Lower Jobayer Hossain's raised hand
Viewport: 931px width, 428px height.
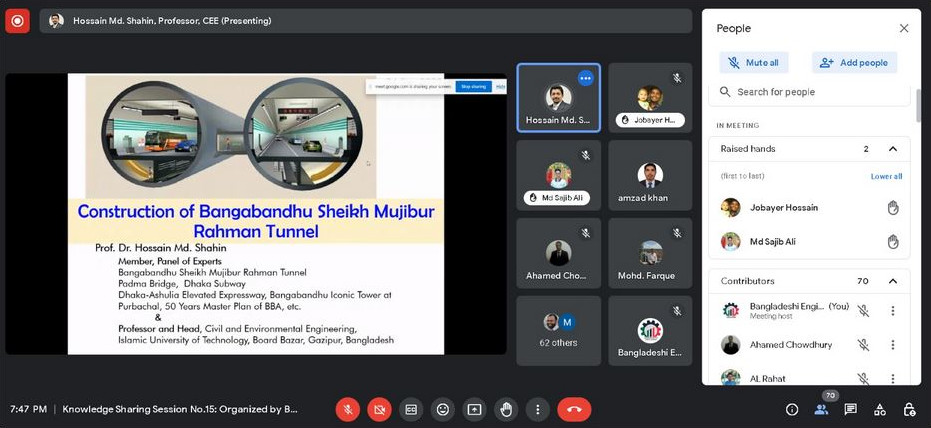tap(893, 208)
